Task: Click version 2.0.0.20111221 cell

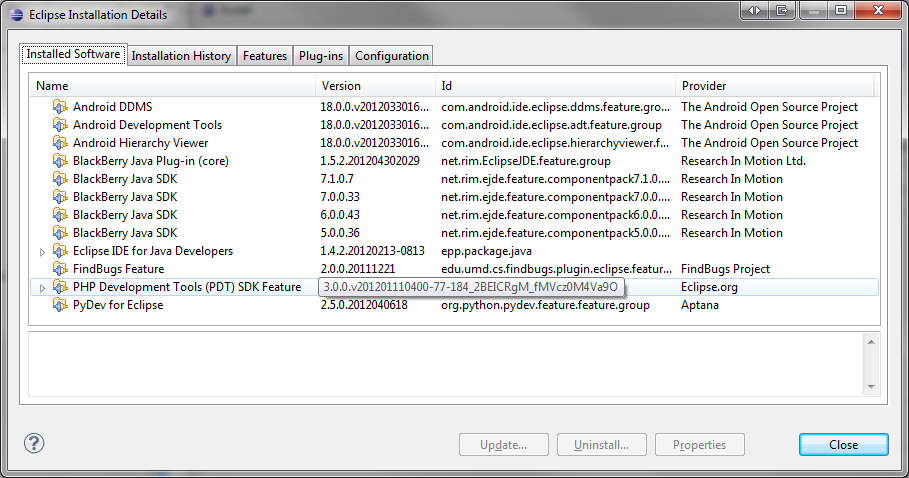Action: [x=358, y=268]
